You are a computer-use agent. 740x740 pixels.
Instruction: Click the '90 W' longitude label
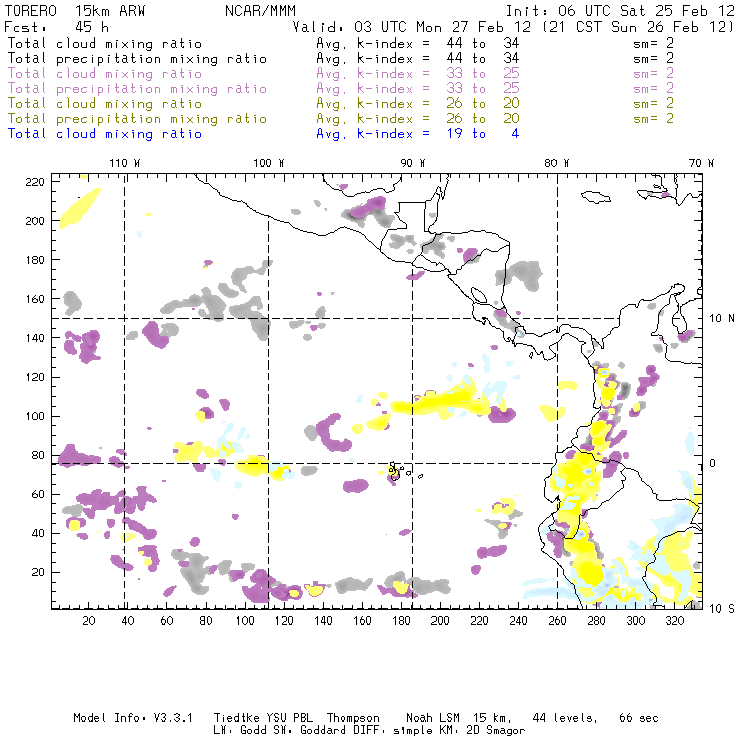point(413,163)
